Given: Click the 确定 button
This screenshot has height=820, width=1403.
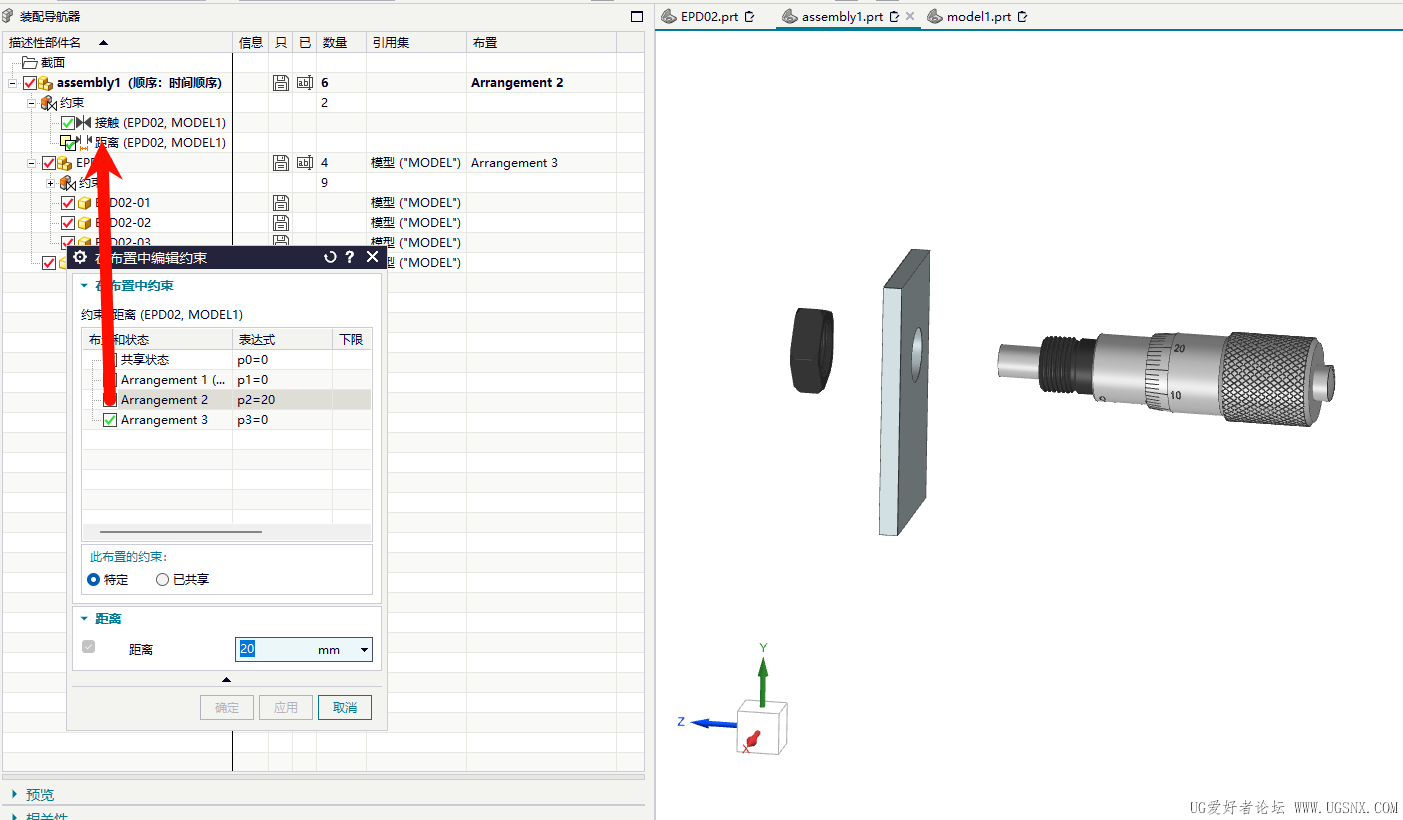Looking at the screenshot, I should pos(227,708).
